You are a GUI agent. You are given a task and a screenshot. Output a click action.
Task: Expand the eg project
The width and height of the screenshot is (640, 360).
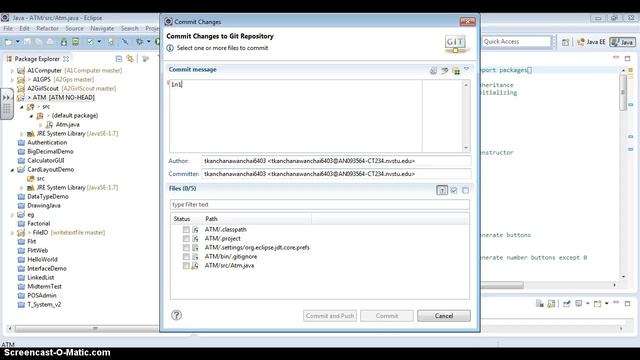[12, 215]
